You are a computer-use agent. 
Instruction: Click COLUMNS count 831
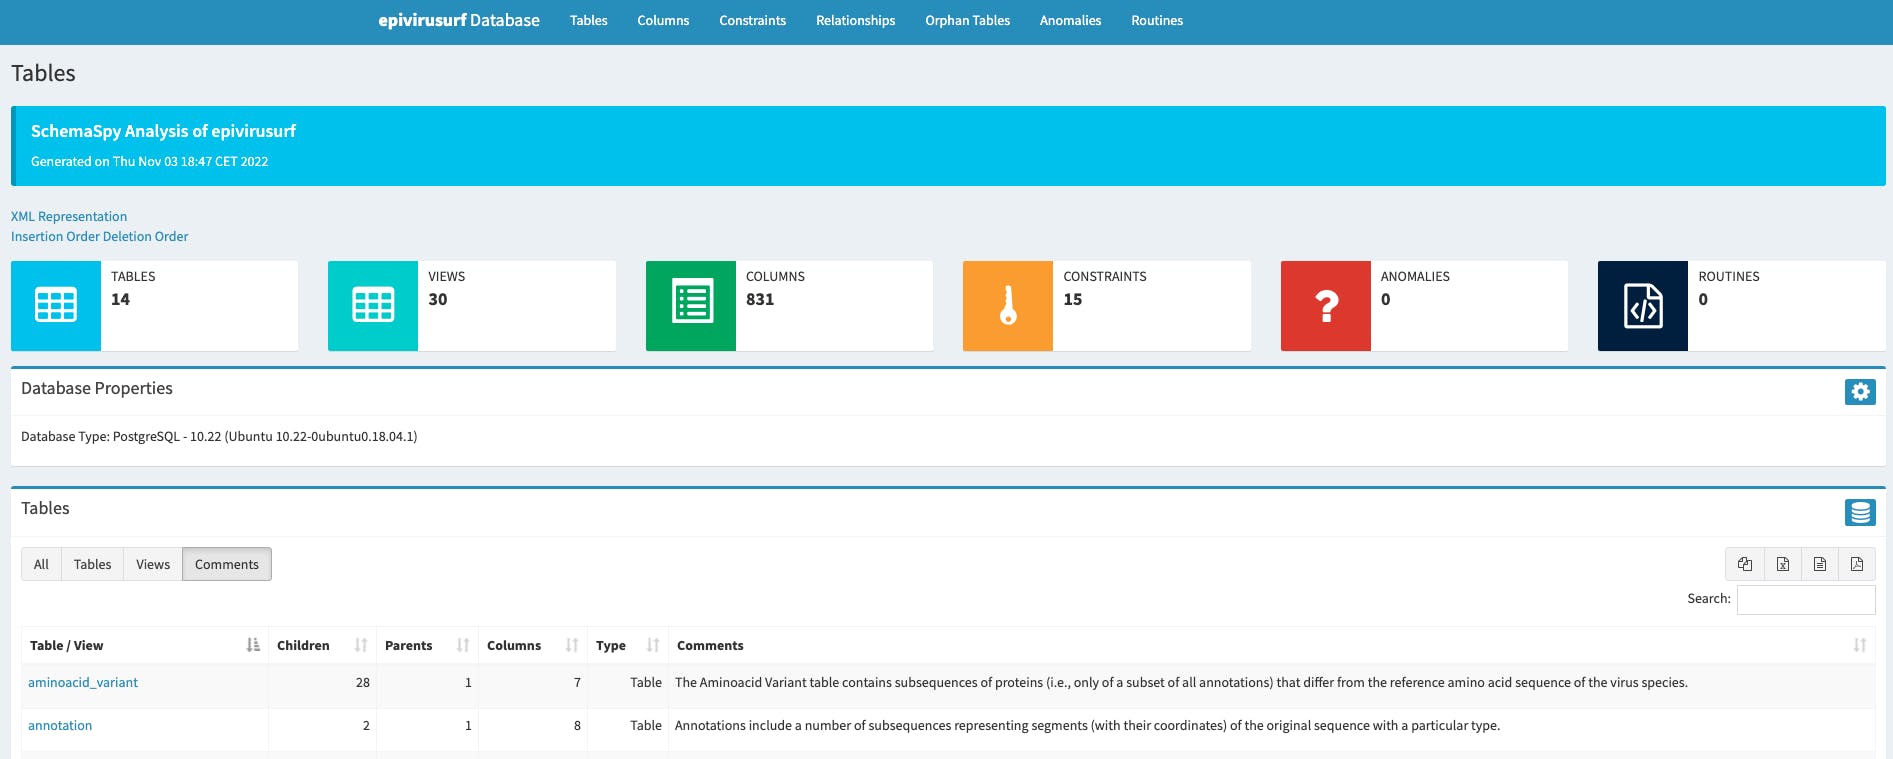click(x=760, y=299)
